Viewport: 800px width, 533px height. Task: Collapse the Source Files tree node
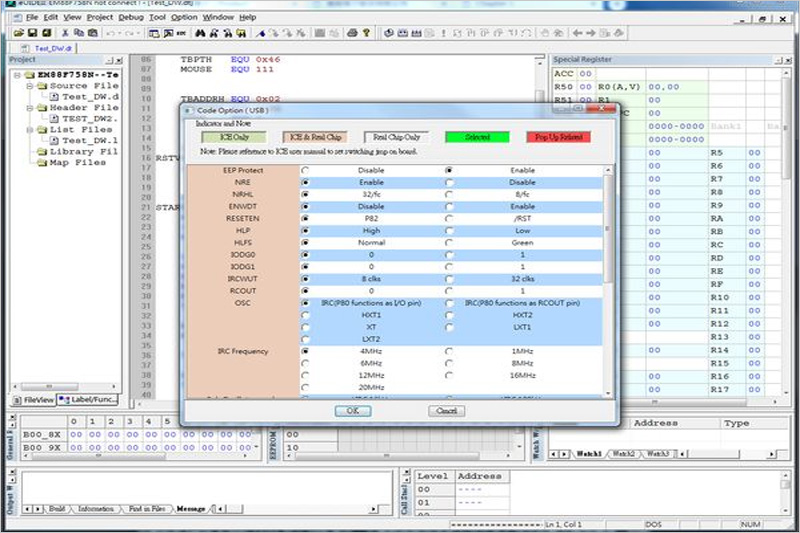pyautogui.click(x=29, y=86)
